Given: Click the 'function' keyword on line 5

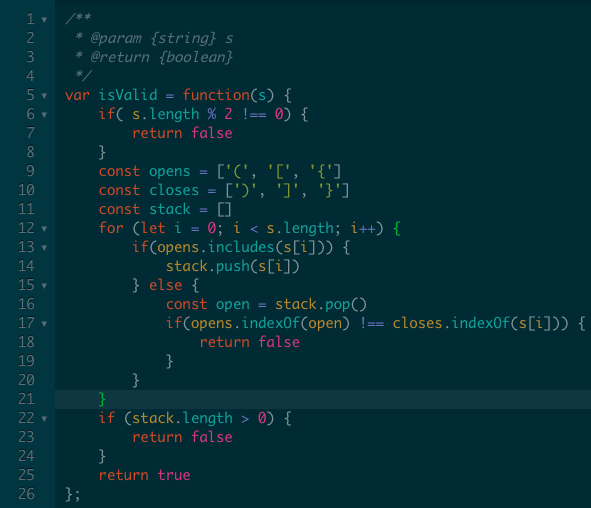Looking at the screenshot, I should tap(216, 95).
